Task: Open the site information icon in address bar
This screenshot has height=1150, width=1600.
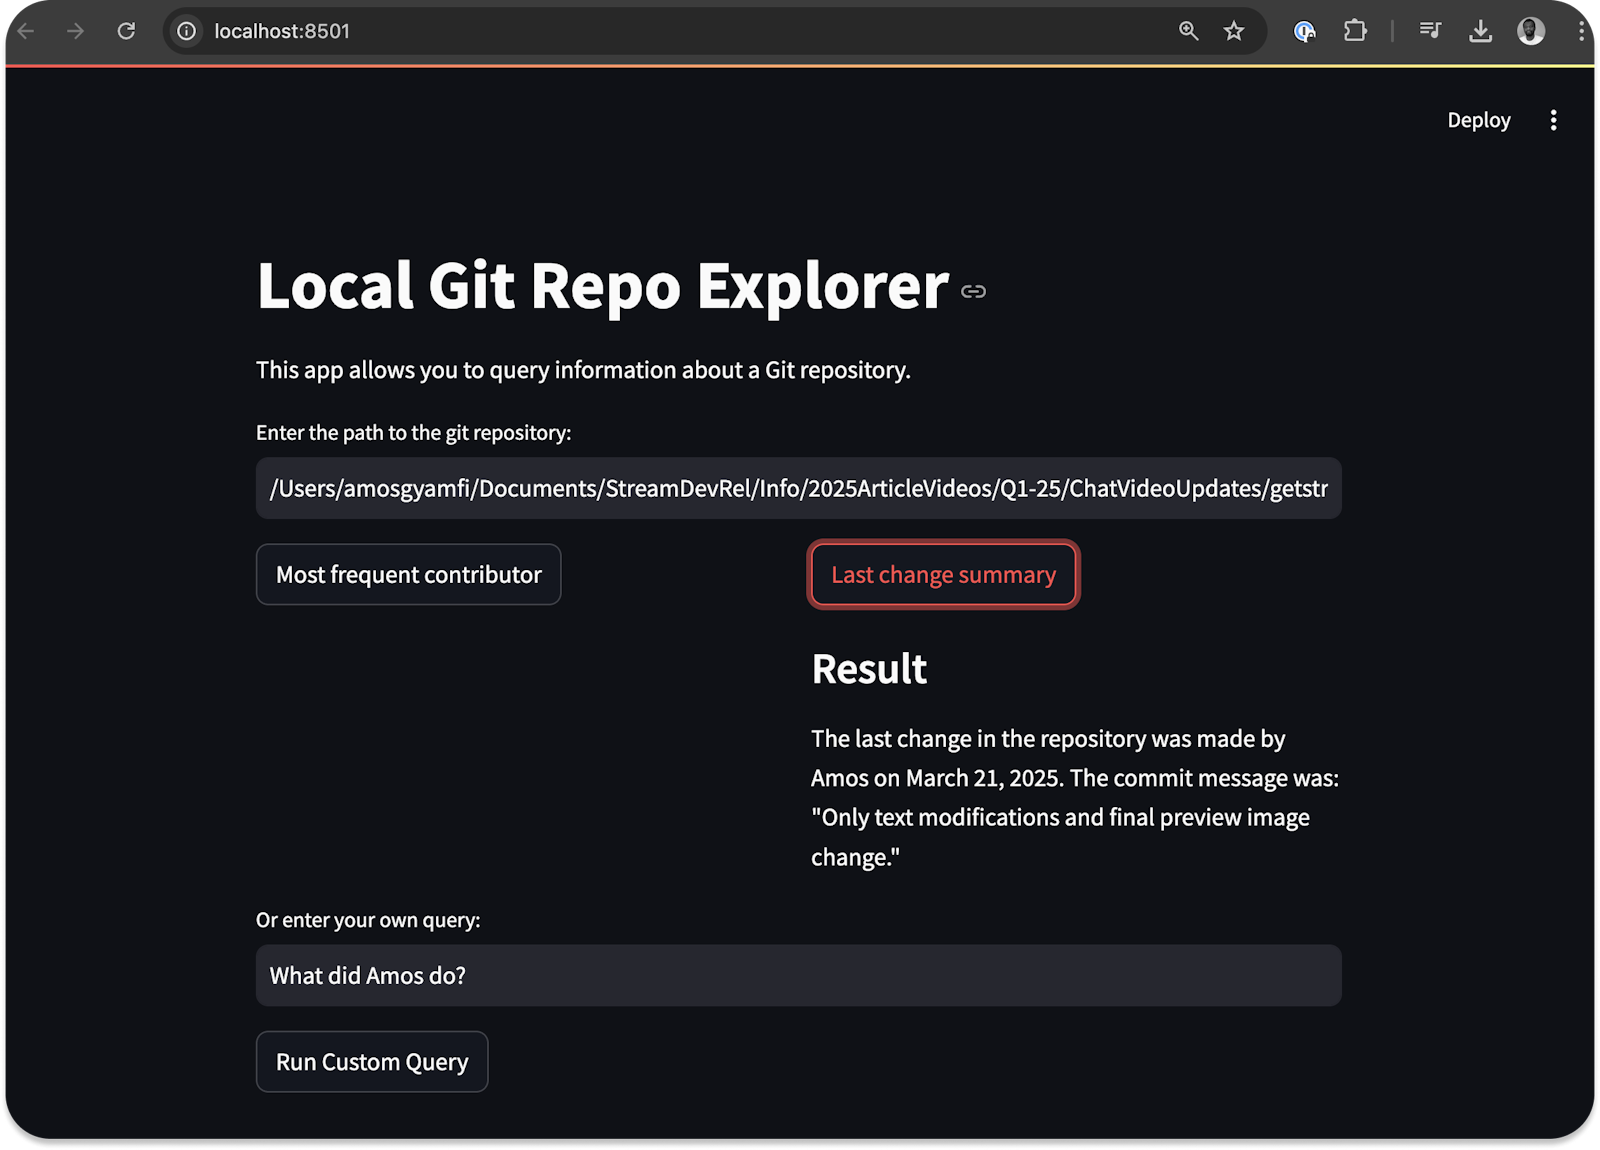Action: point(185,31)
